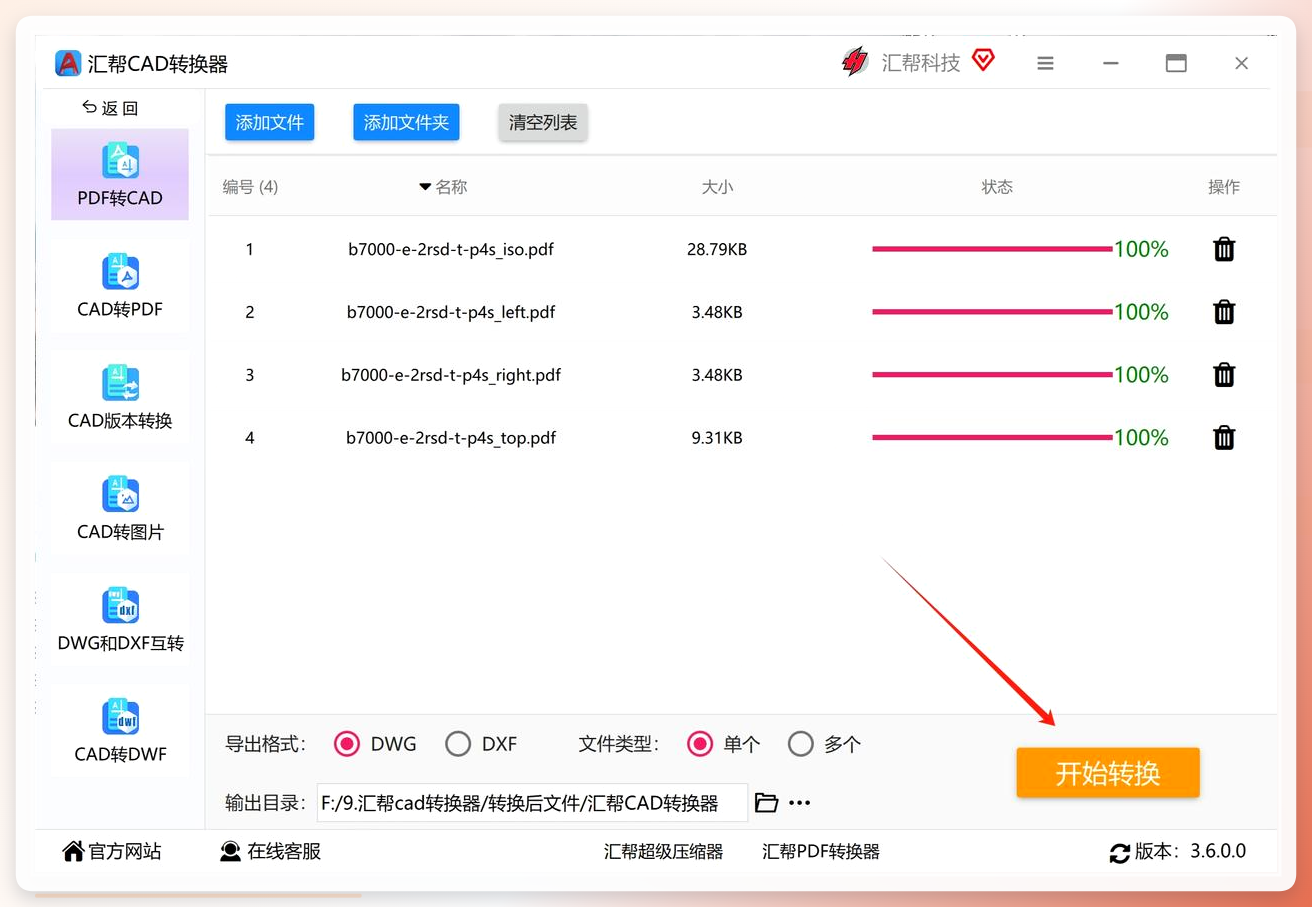Sort list by 名称 arrow
Screen dimensions: 1312x907
425,187
